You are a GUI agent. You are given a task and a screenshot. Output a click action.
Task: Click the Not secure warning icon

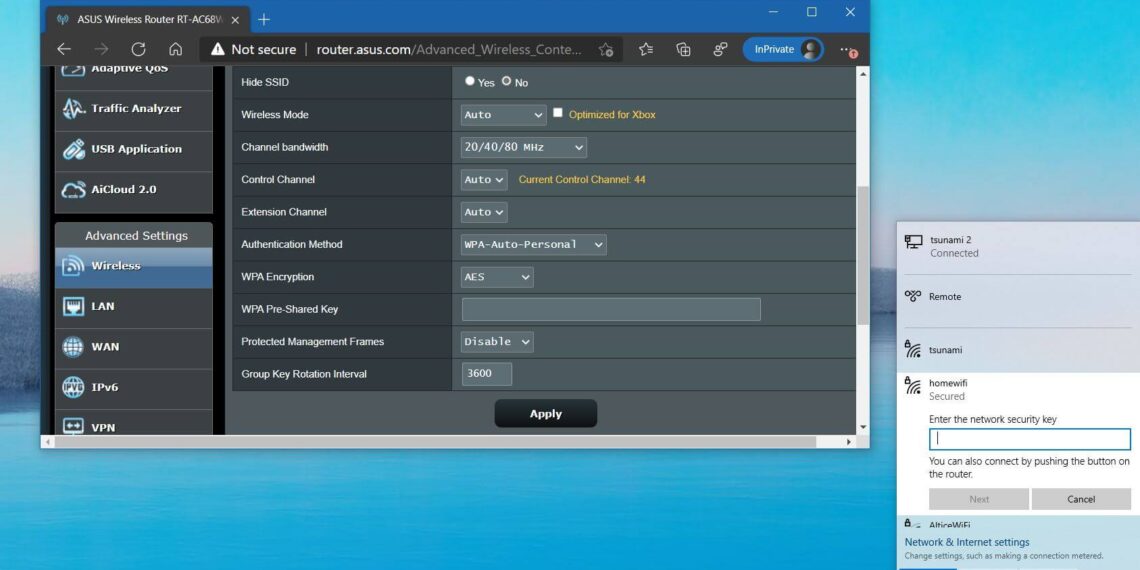217,49
